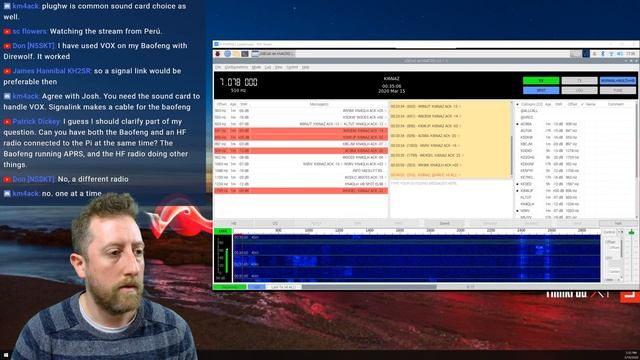Open the File menu in JS8Call

218,67
